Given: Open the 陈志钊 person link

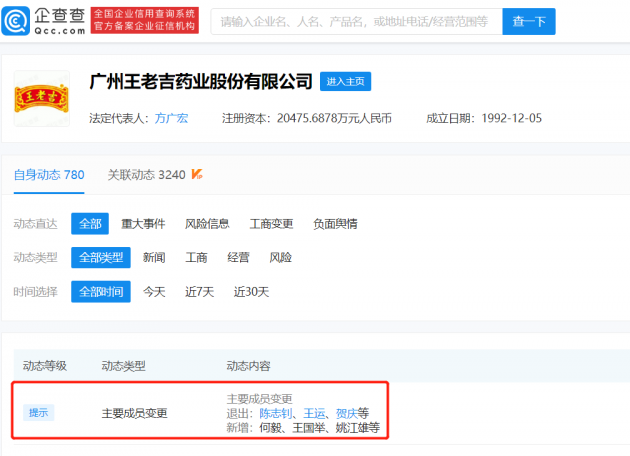Looking at the screenshot, I should [276, 412].
